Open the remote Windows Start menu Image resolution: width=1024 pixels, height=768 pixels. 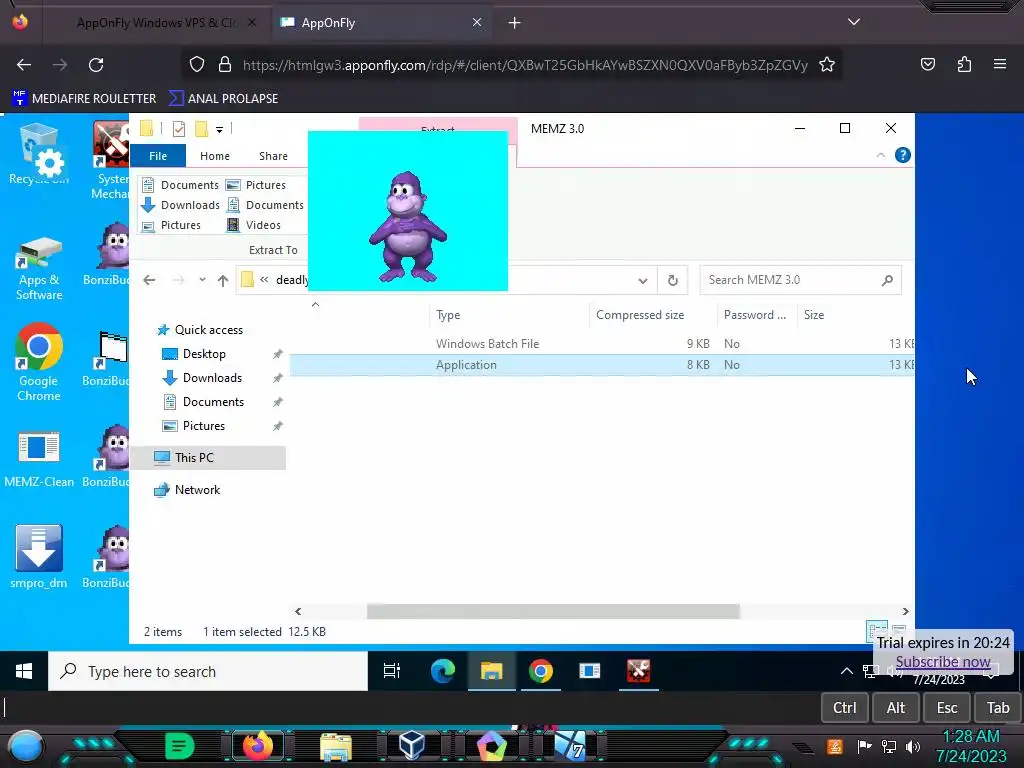[x=24, y=671]
